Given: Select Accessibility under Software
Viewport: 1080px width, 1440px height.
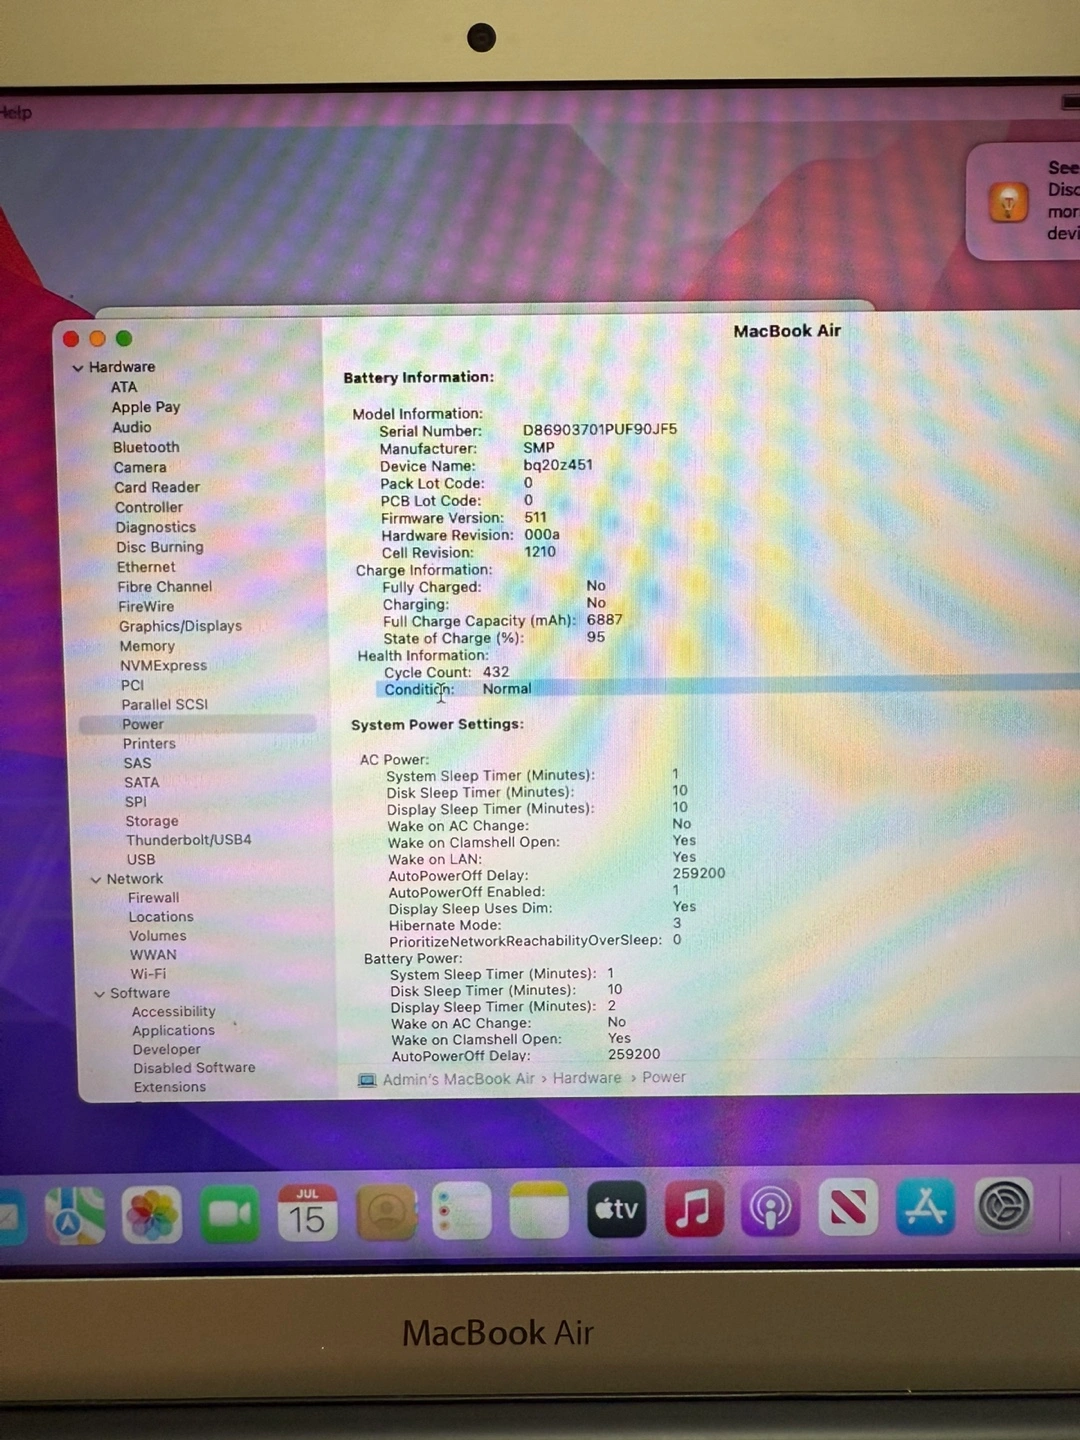Looking at the screenshot, I should click(x=174, y=1012).
